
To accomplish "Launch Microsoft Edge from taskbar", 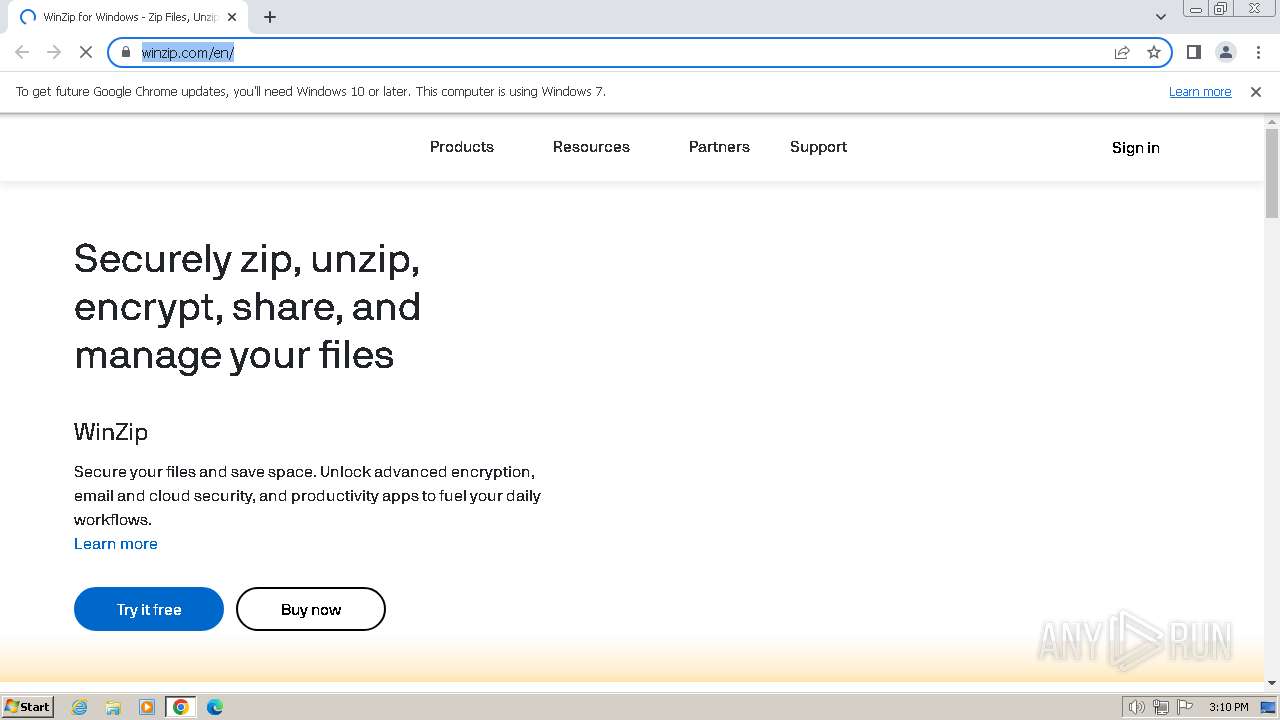I will pyautogui.click(x=215, y=707).
